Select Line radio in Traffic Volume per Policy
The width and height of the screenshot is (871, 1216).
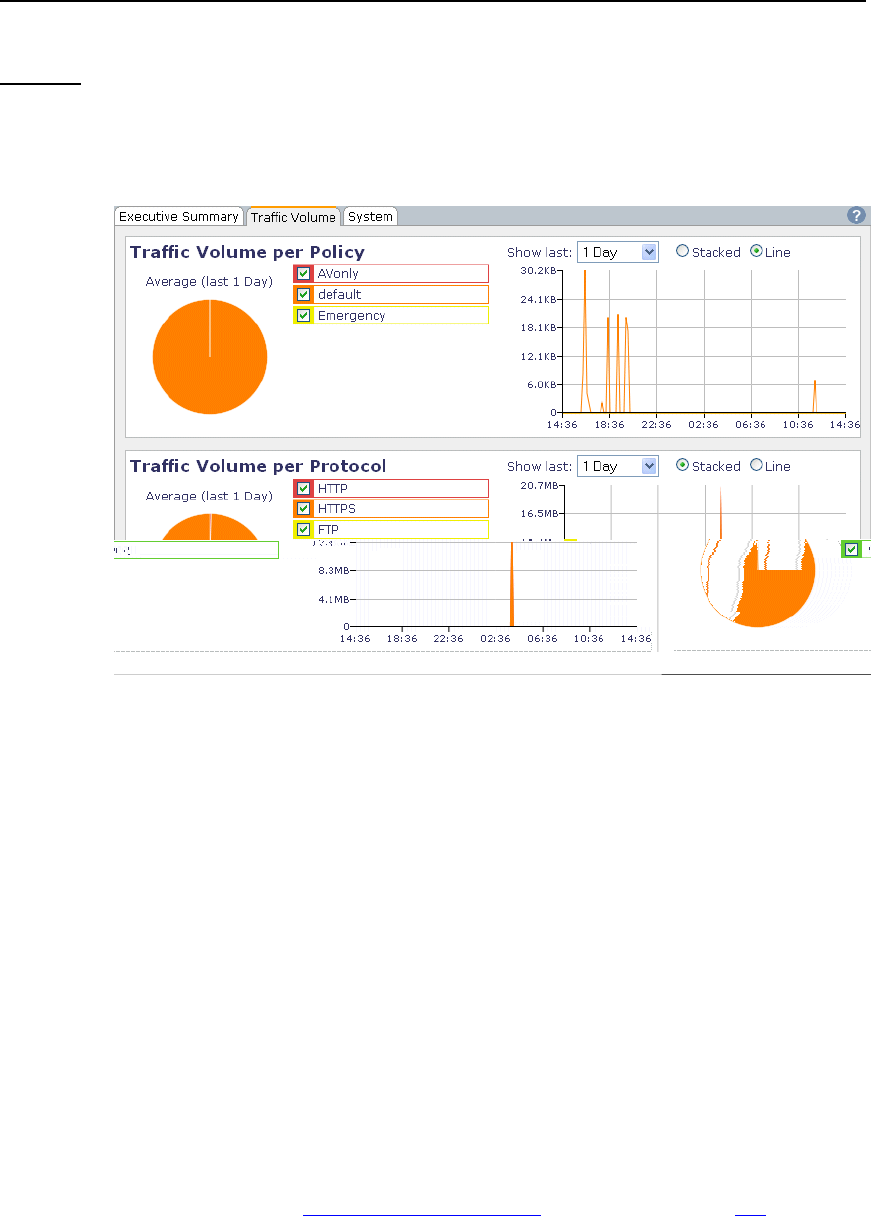pyautogui.click(x=756, y=252)
